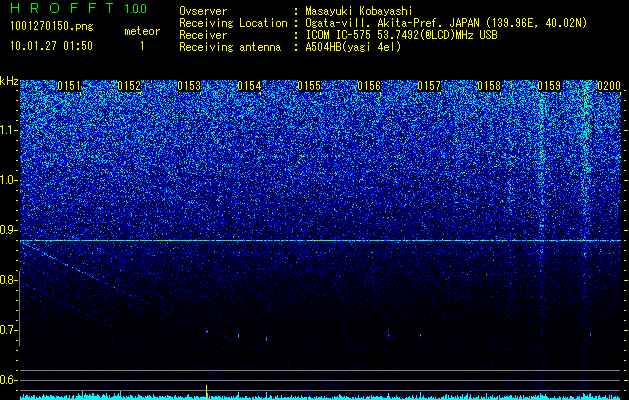Screen dimensions: 629x400
Task: Click the 0152 time marker
Action: coord(129,86)
